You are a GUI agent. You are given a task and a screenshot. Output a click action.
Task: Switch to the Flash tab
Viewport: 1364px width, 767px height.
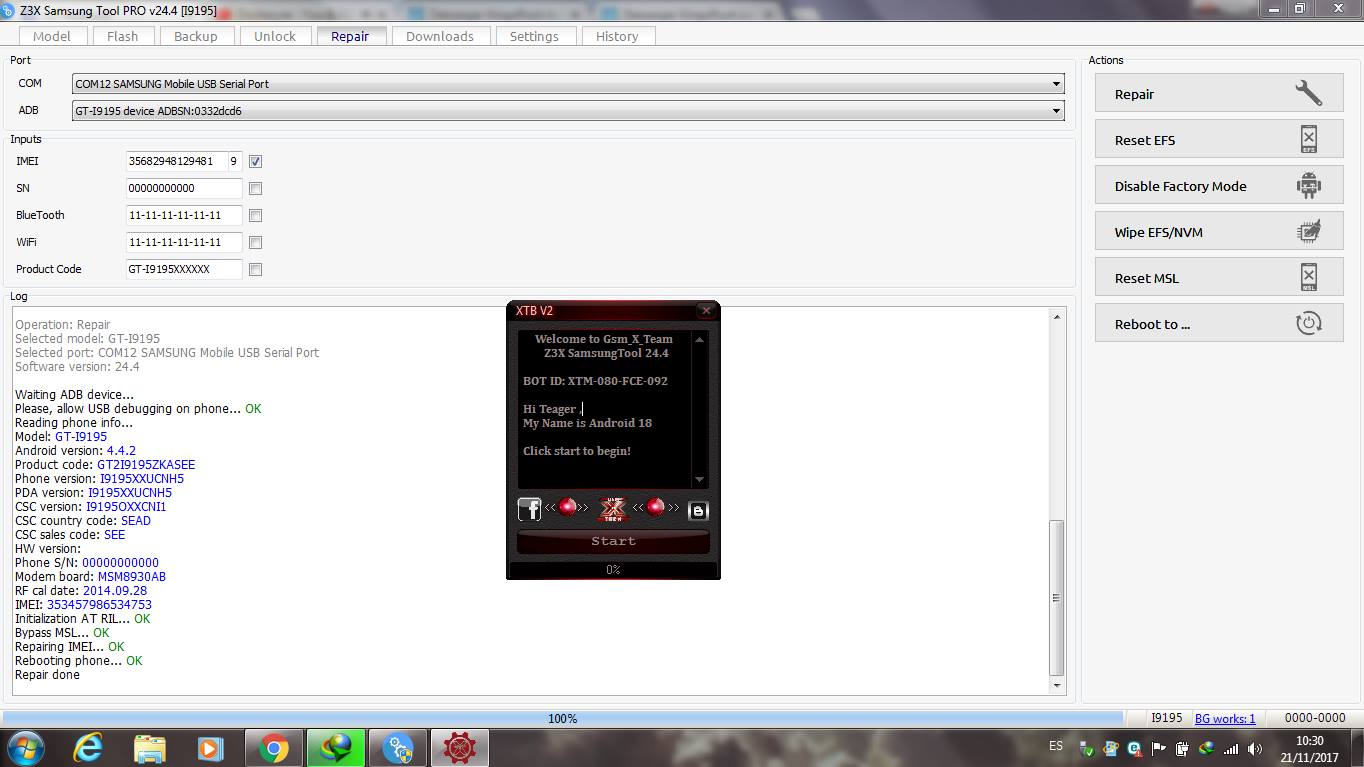[x=122, y=36]
